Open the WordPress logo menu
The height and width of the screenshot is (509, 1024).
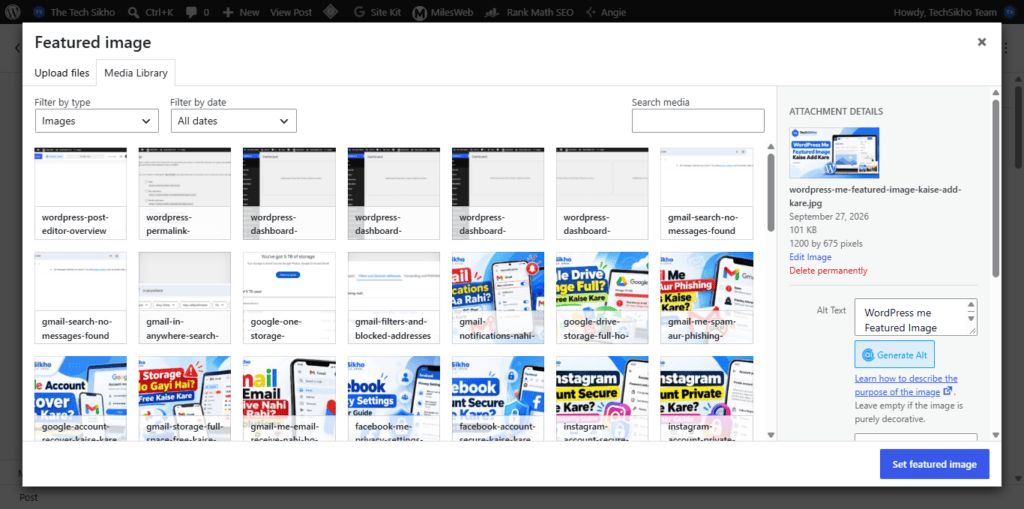[14, 12]
